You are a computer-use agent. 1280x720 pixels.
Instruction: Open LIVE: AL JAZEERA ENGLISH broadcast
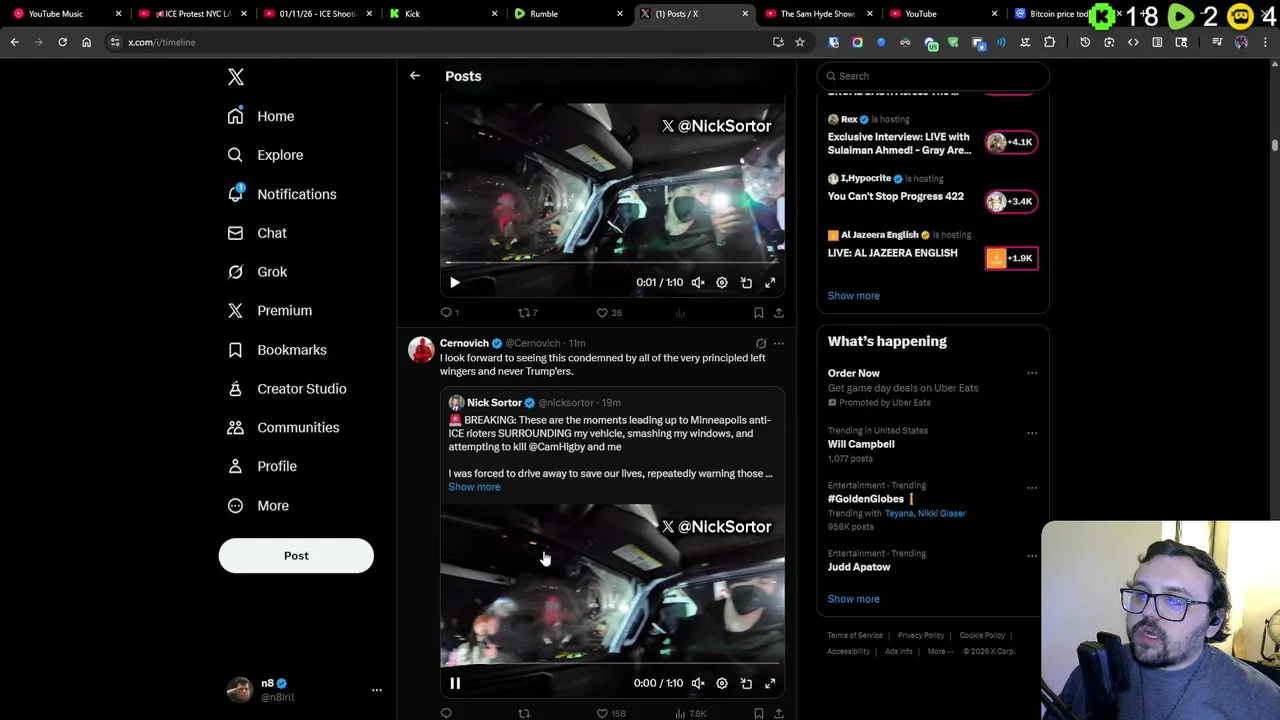click(892, 253)
